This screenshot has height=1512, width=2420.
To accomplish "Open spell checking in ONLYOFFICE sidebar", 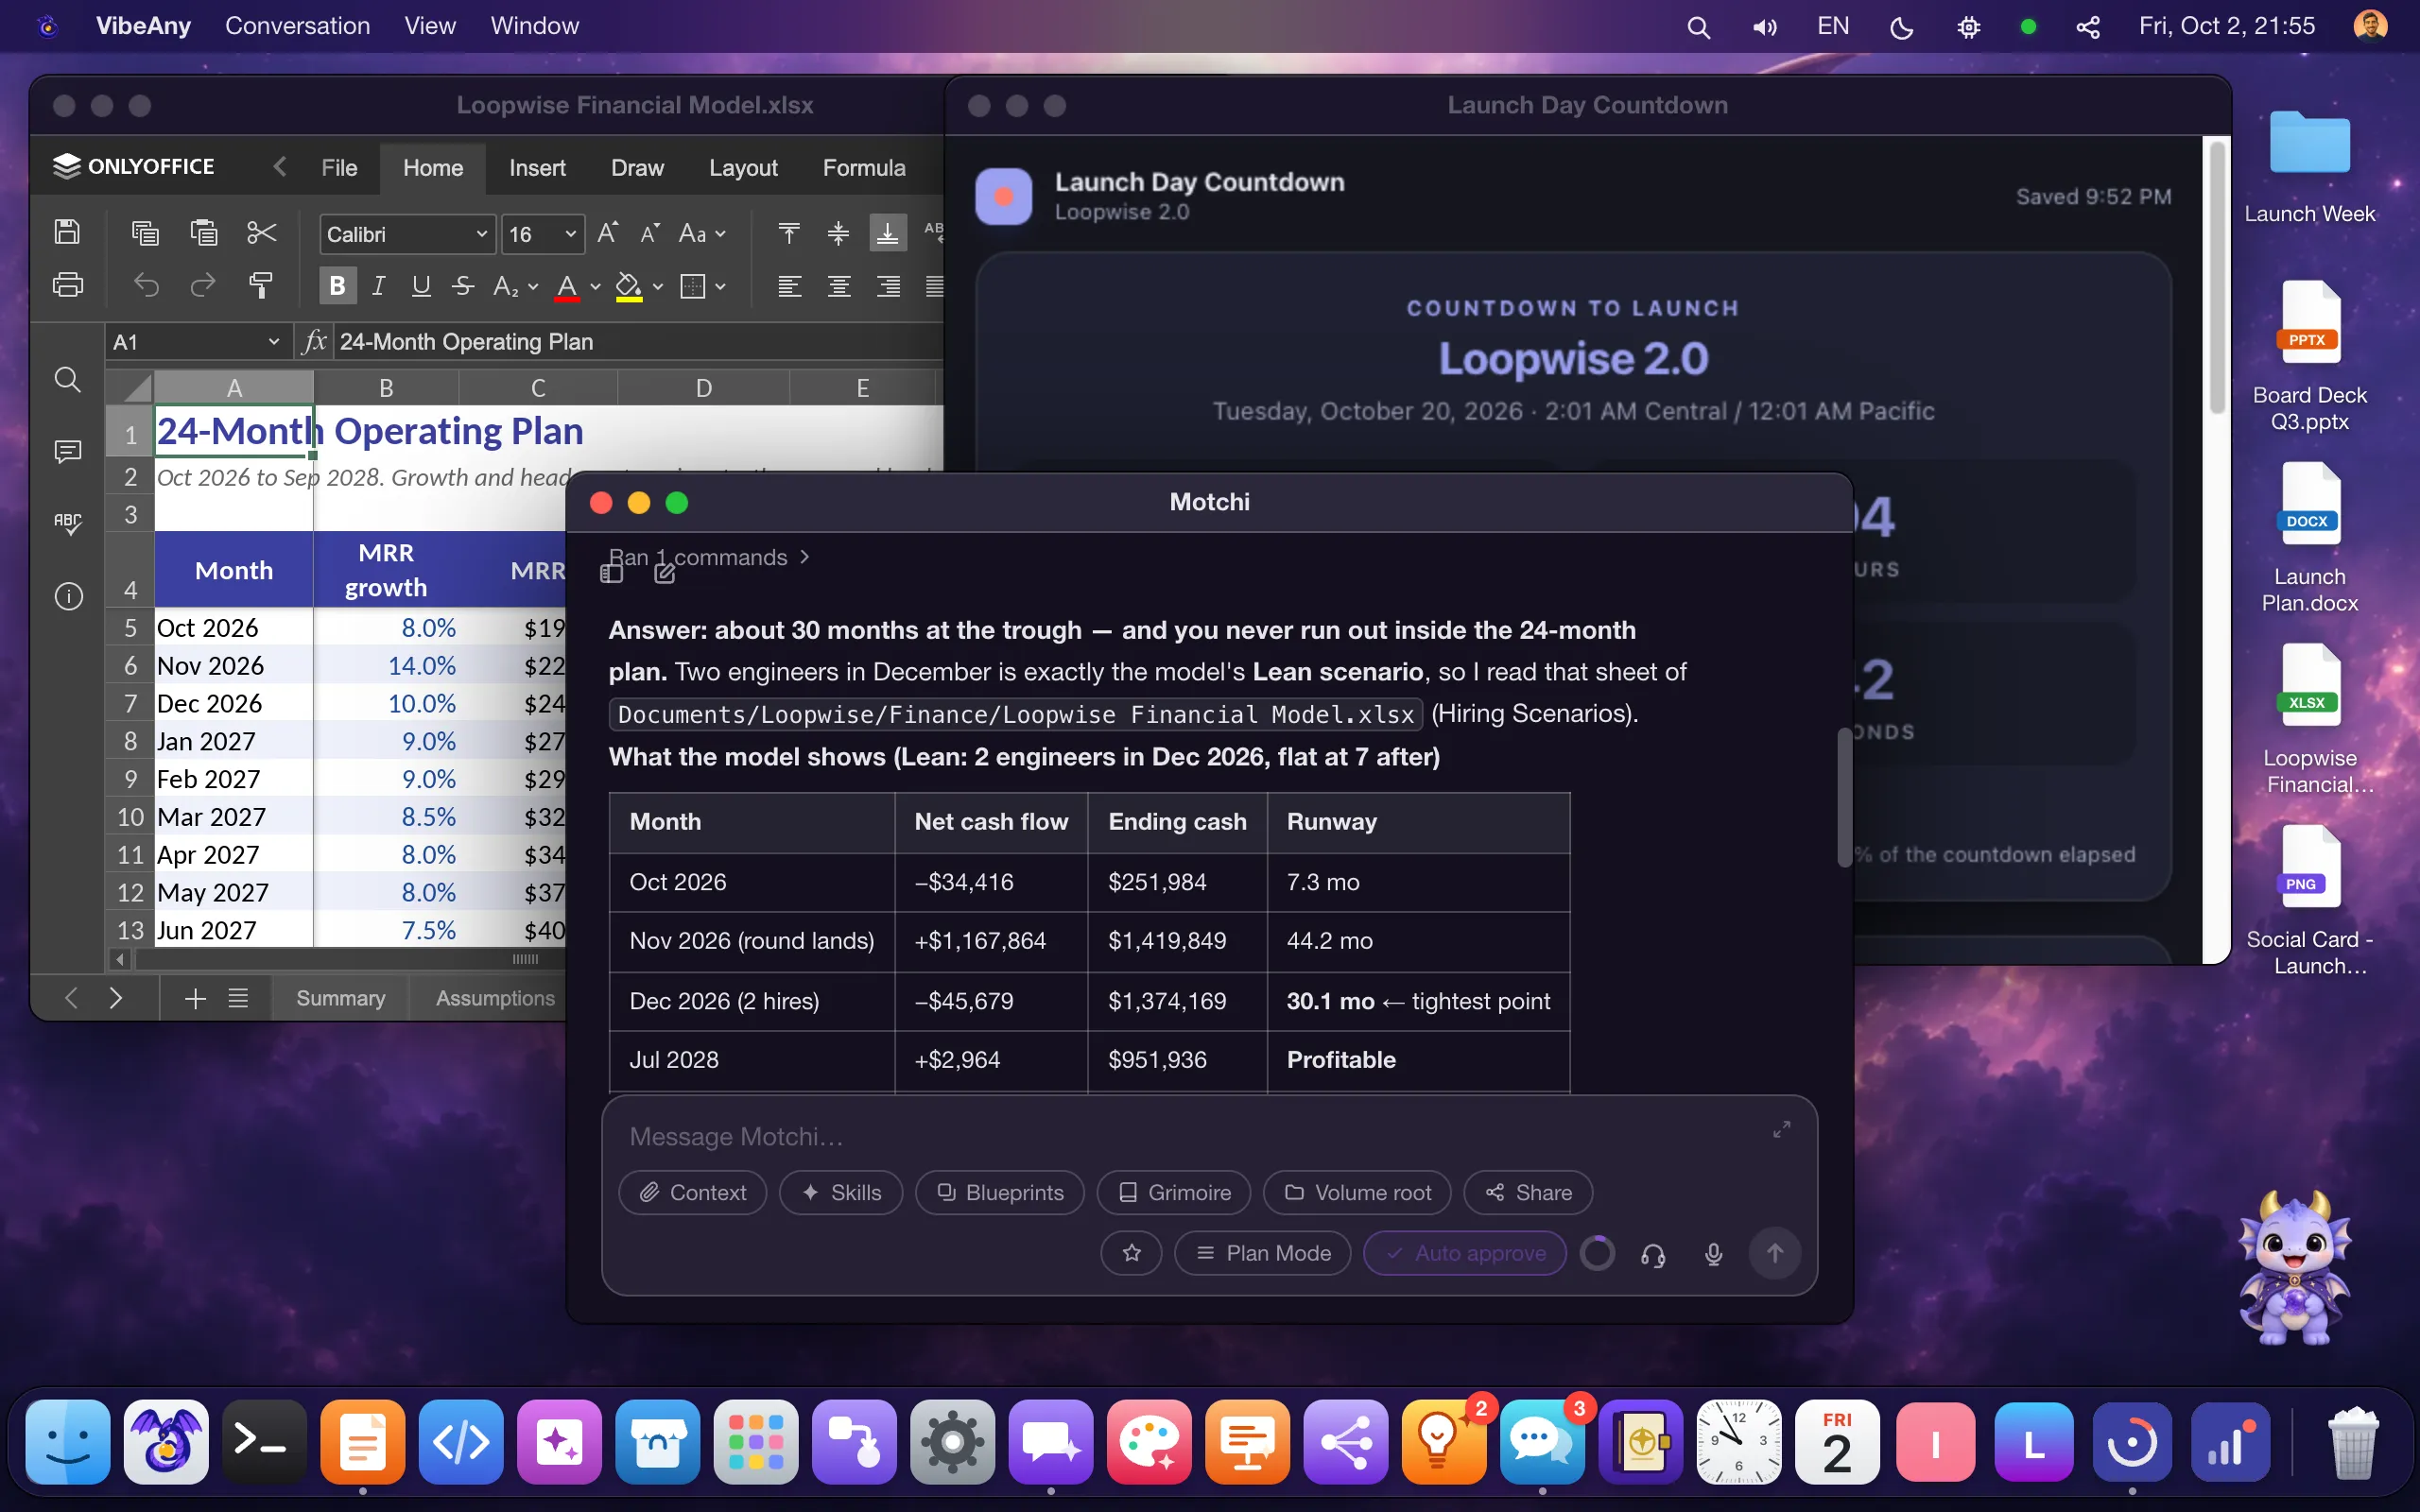I will (x=67, y=523).
